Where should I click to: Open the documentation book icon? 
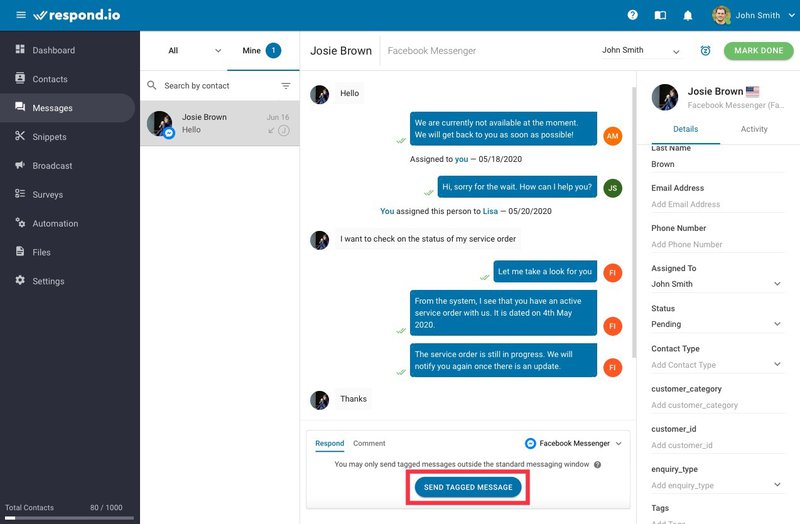(x=660, y=15)
